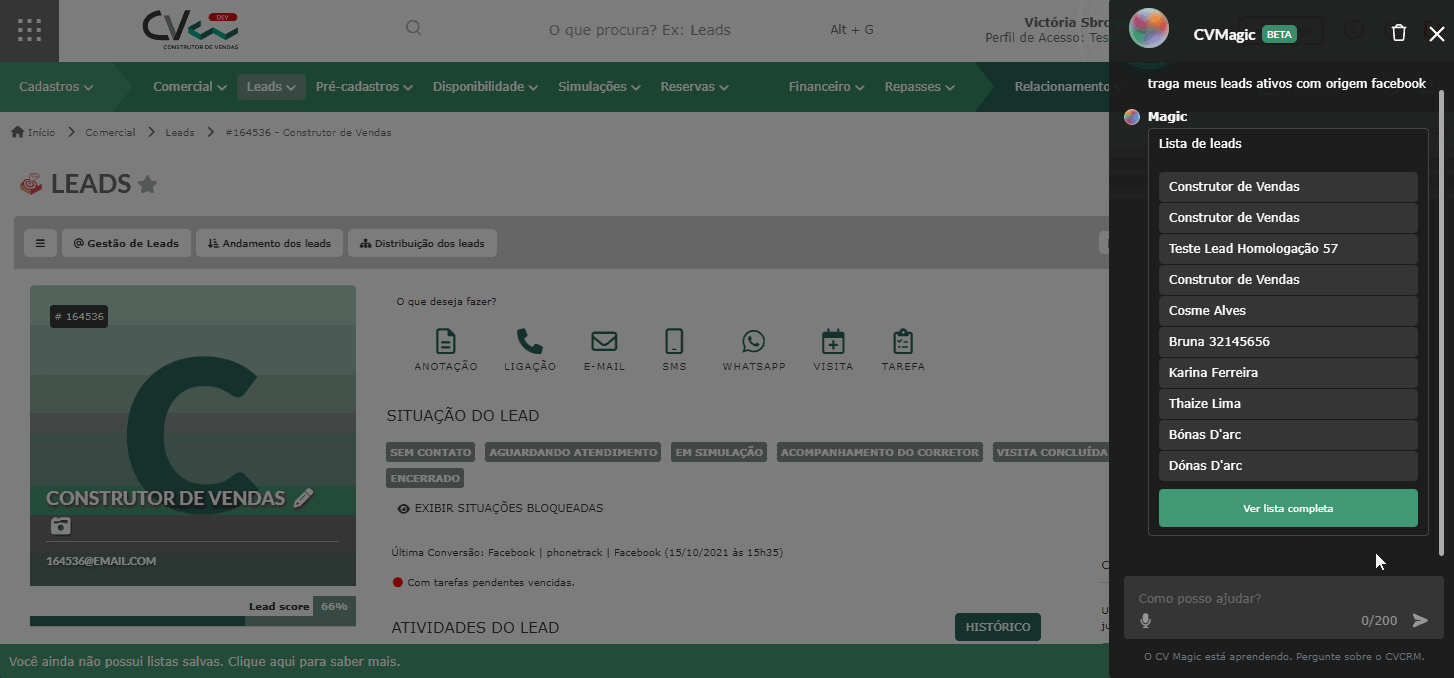
Task: Open lead Dónas D'arc
Action: [x=1288, y=465]
